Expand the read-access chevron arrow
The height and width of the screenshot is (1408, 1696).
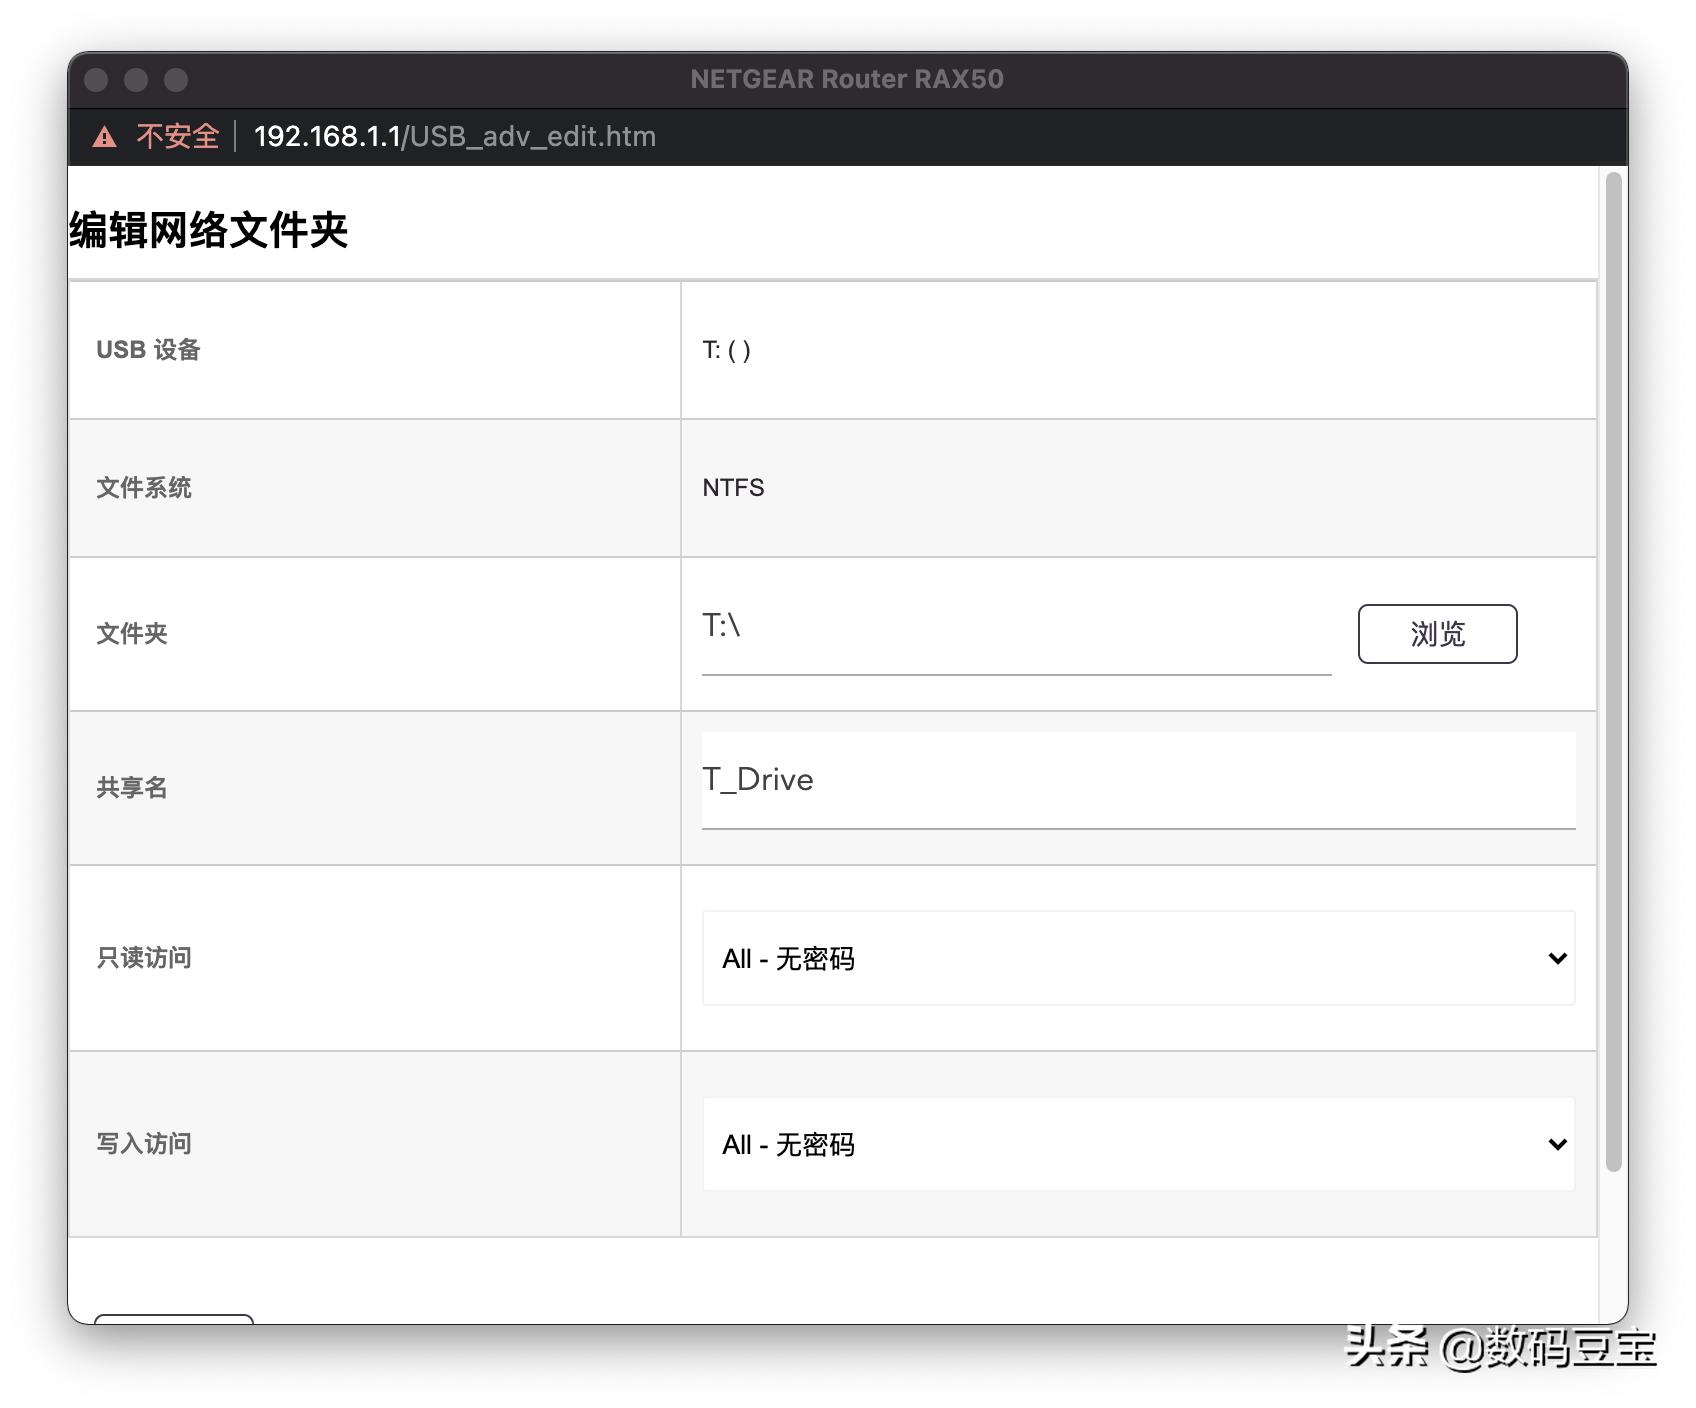(x=1556, y=958)
